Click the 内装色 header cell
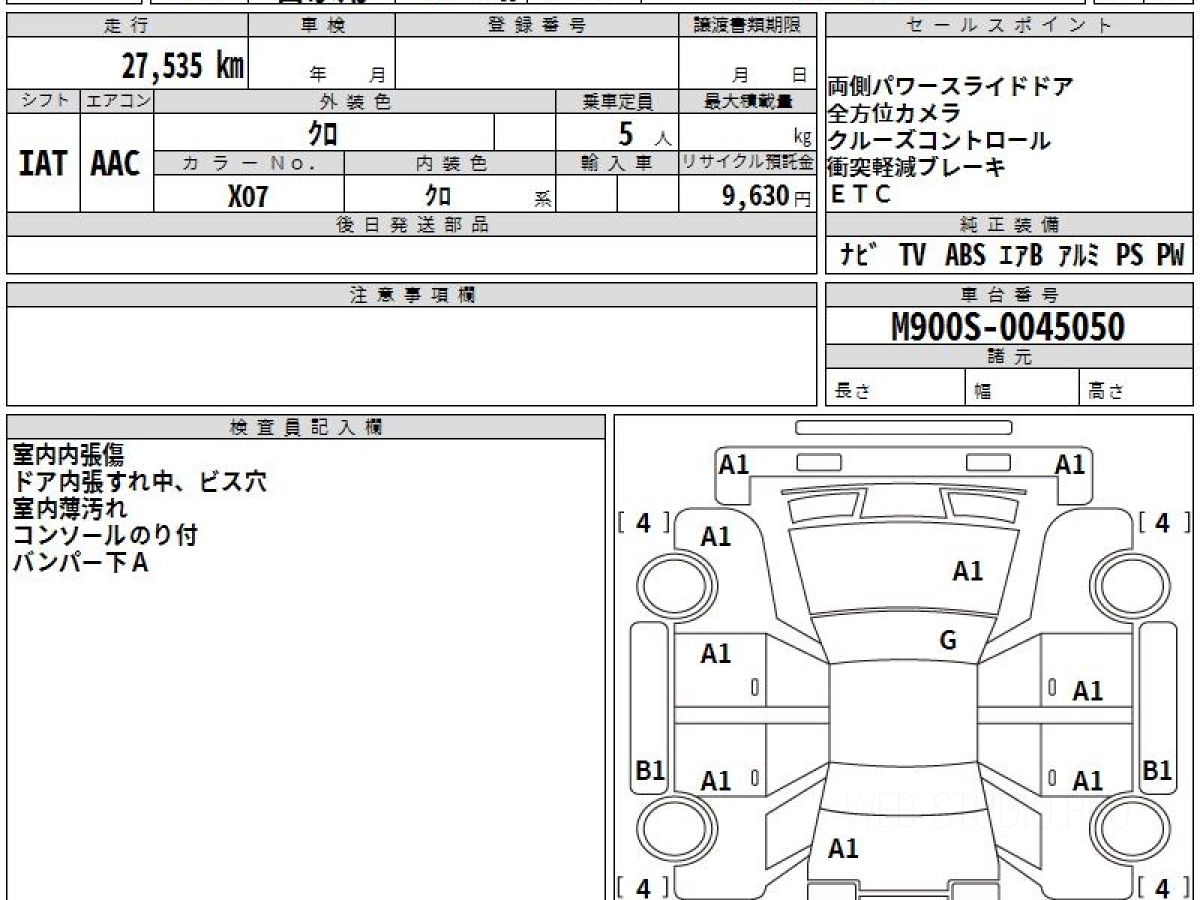Viewport: 1200px width, 900px height. pos(450,164)
